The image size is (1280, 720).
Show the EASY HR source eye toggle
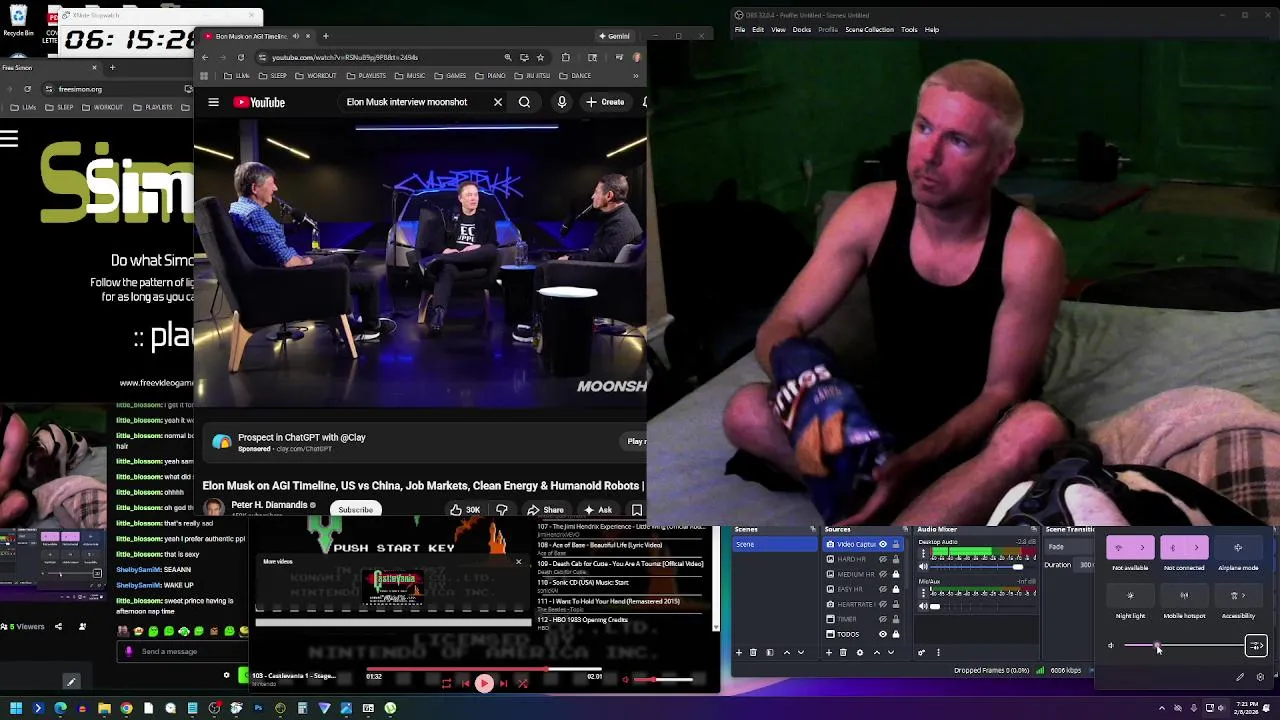pos(883,589)
